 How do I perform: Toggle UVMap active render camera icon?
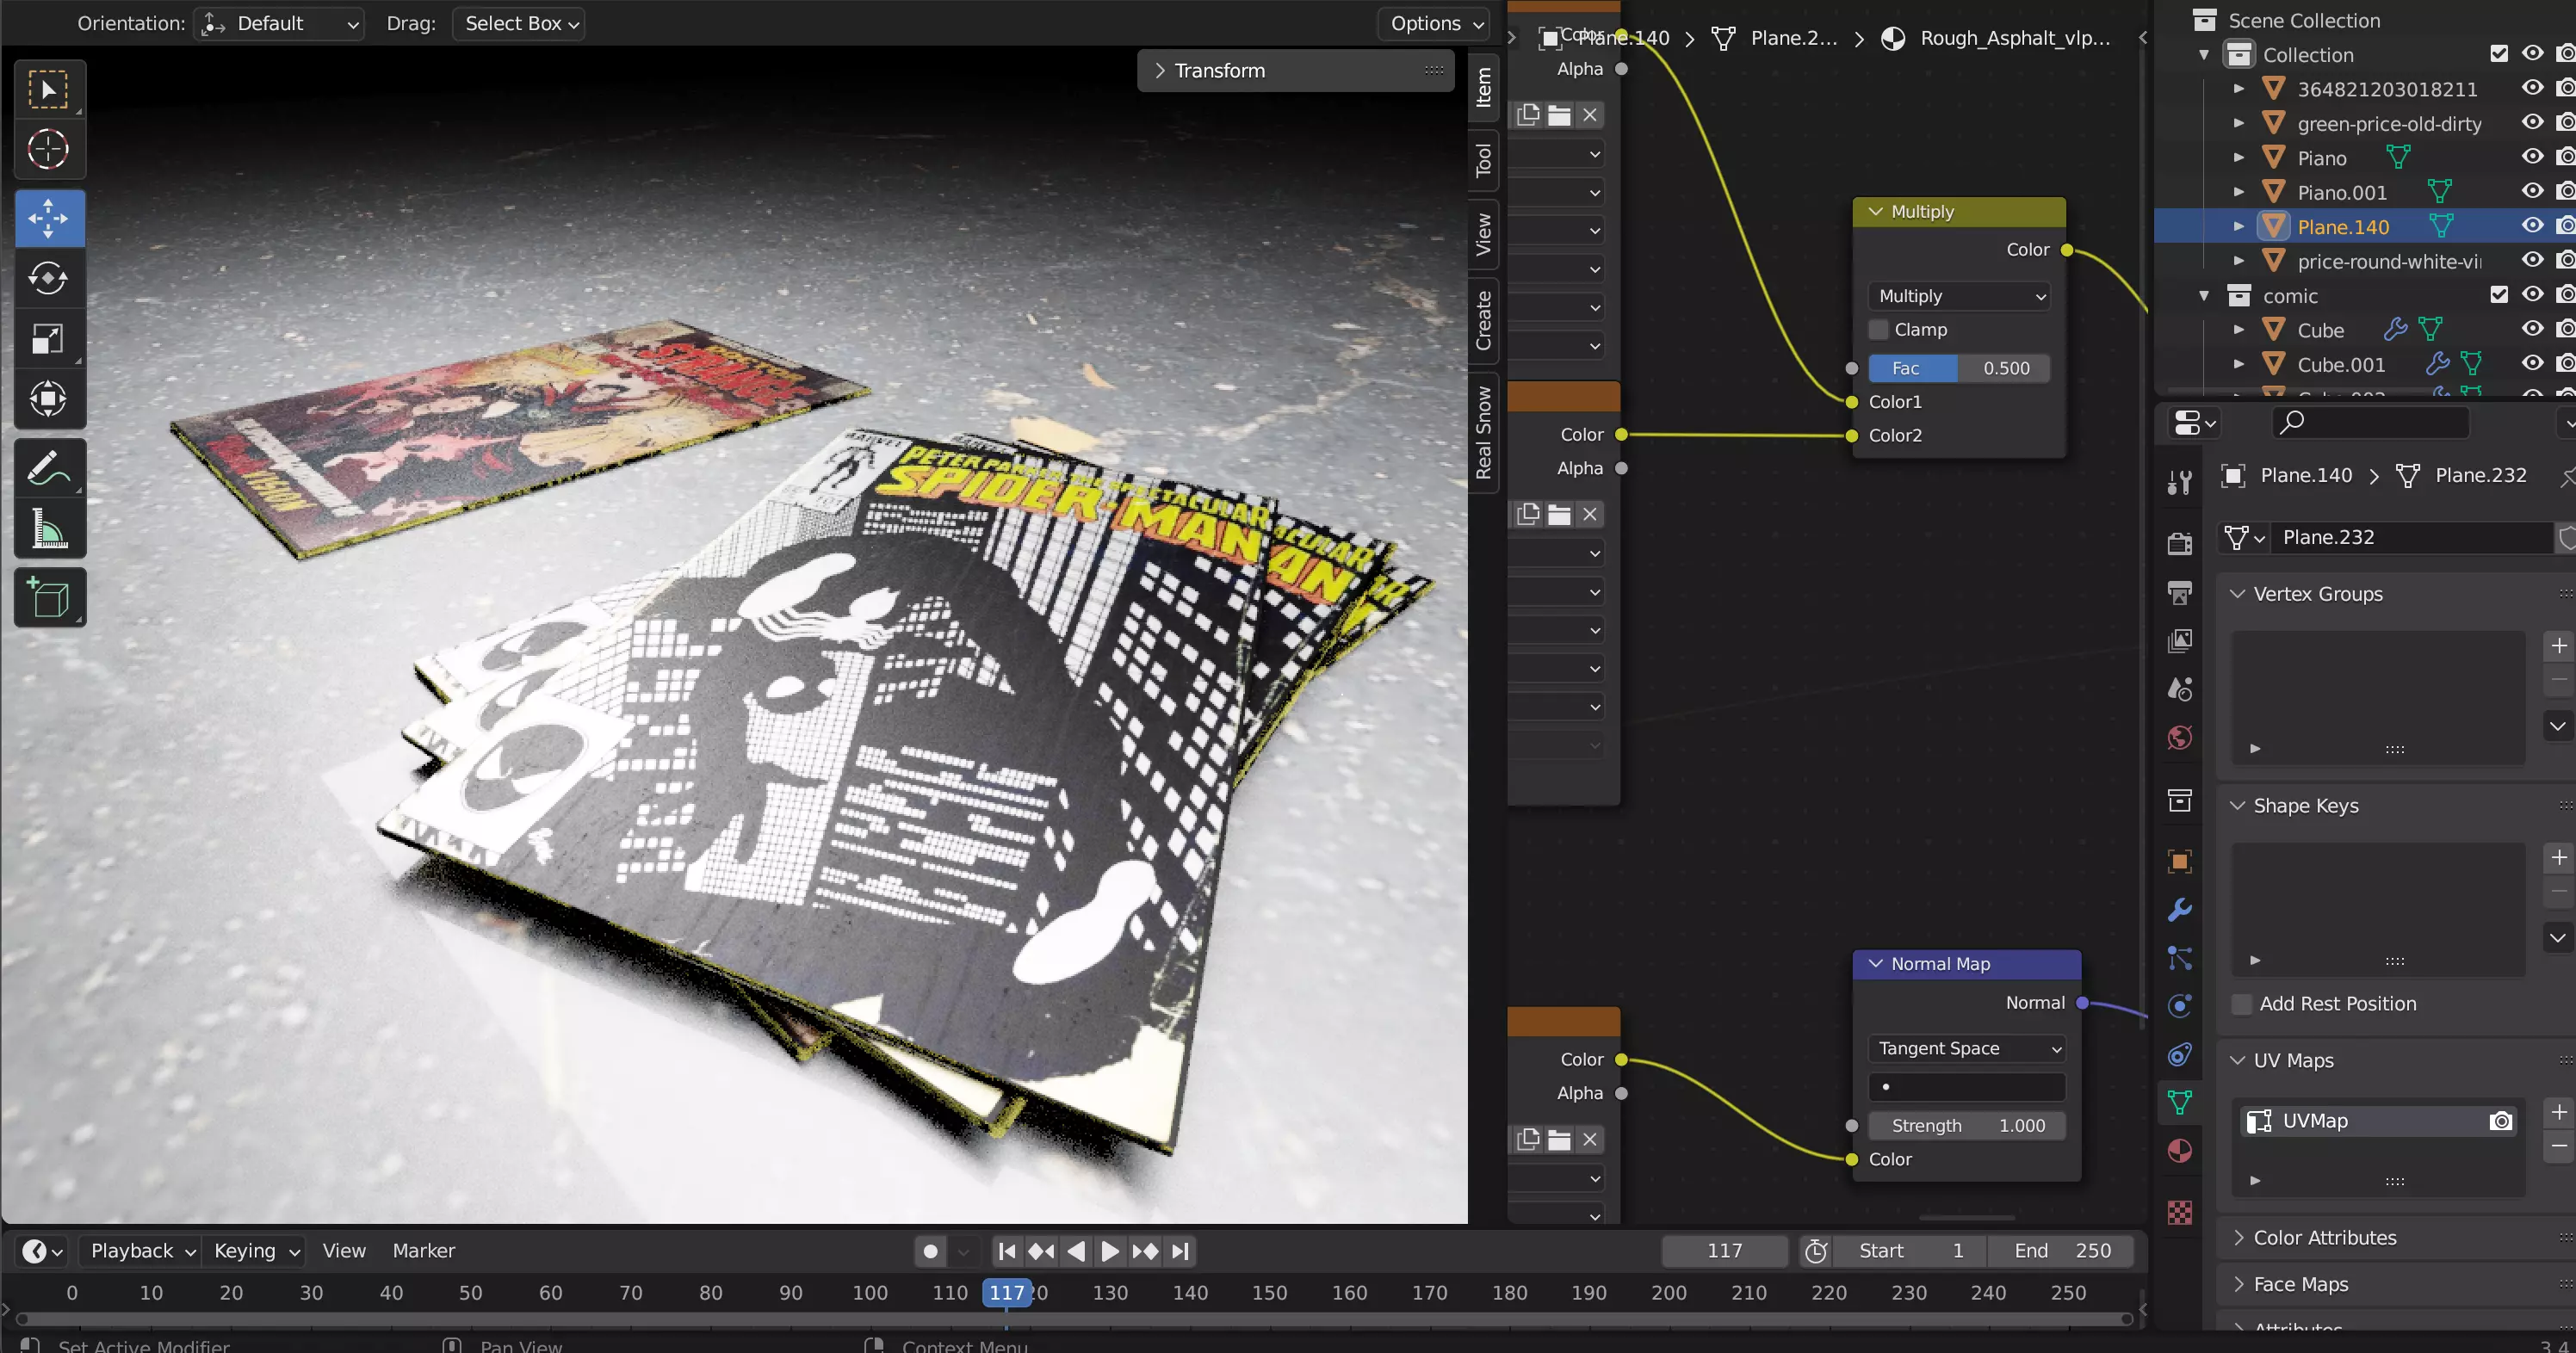pyautogui.click(x=2501, y=1121)
